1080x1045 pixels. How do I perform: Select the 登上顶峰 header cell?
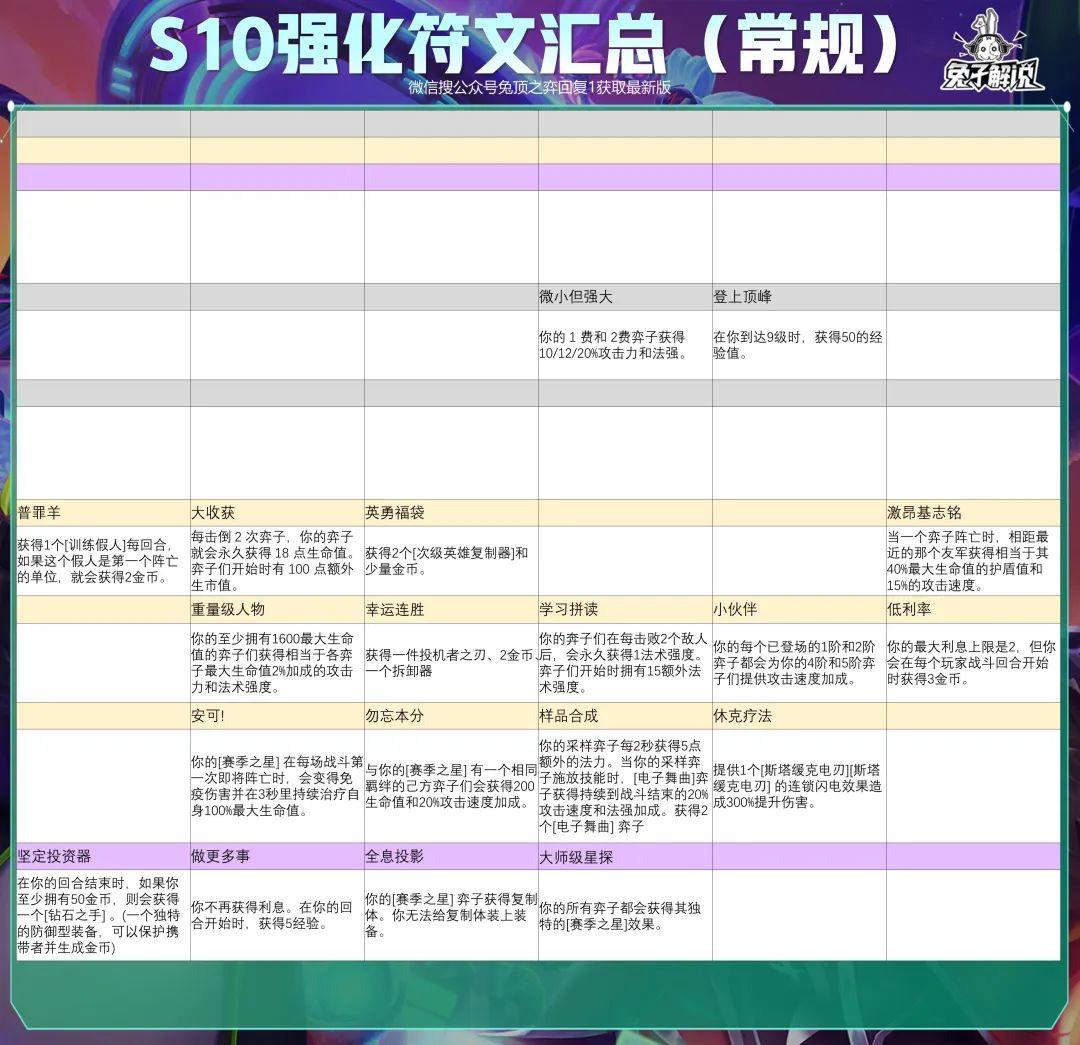(x=799, y=297)
